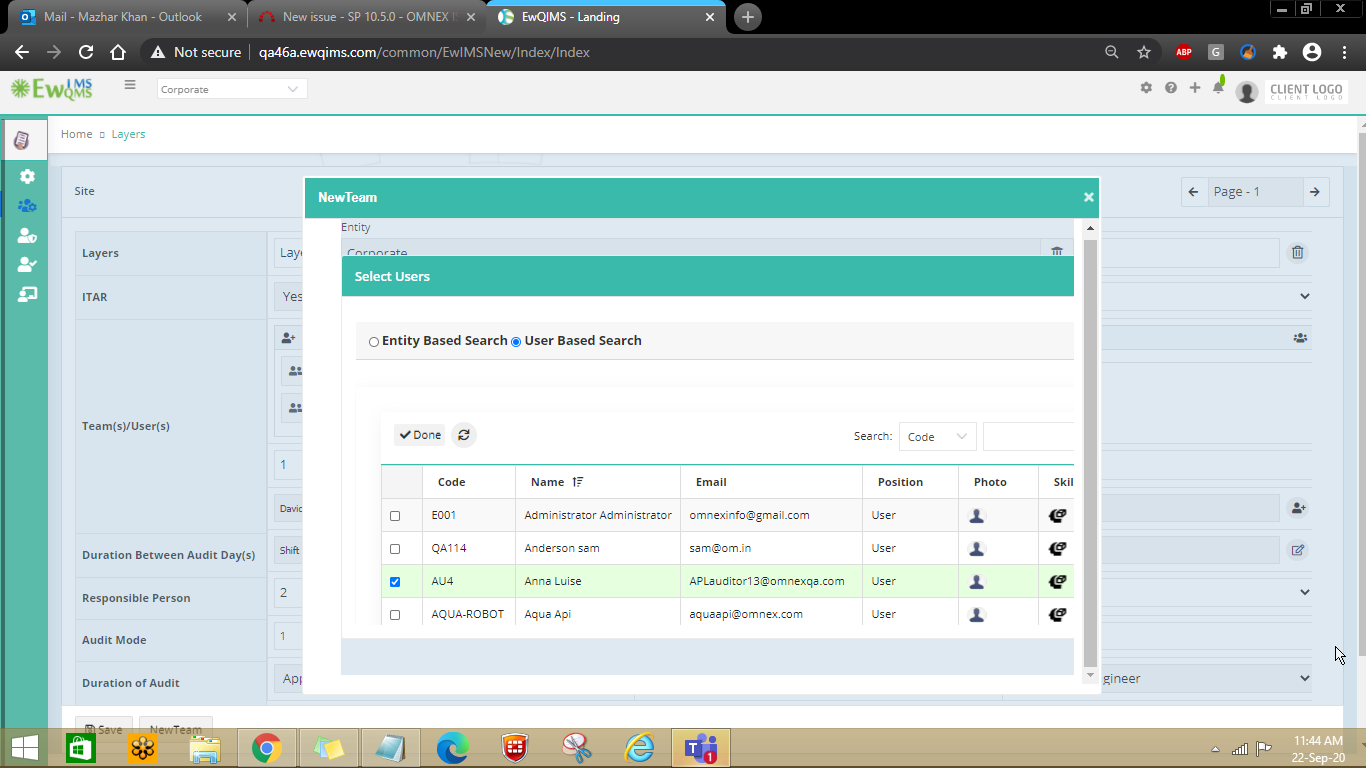Click the Layers breadcrumb link
The height and width of the screenshot is (768, 1366).
click(x=128, y=134)
